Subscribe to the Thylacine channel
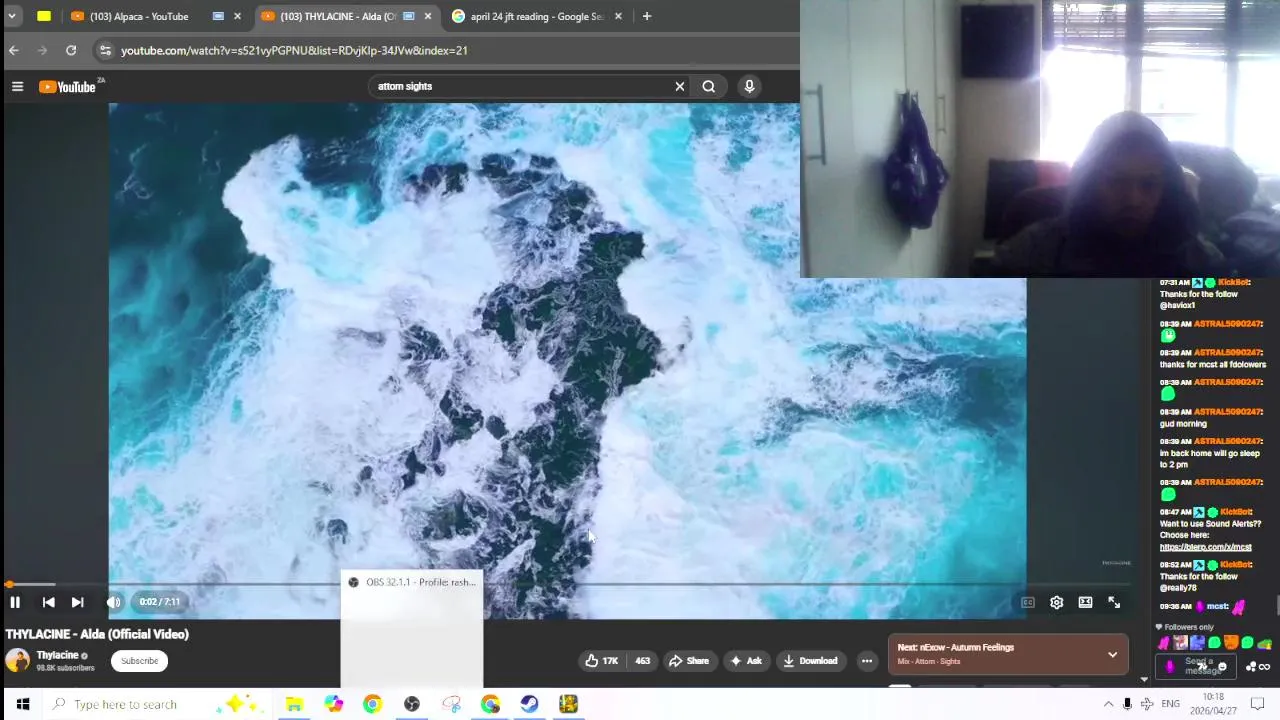 [x=140, y=660]
